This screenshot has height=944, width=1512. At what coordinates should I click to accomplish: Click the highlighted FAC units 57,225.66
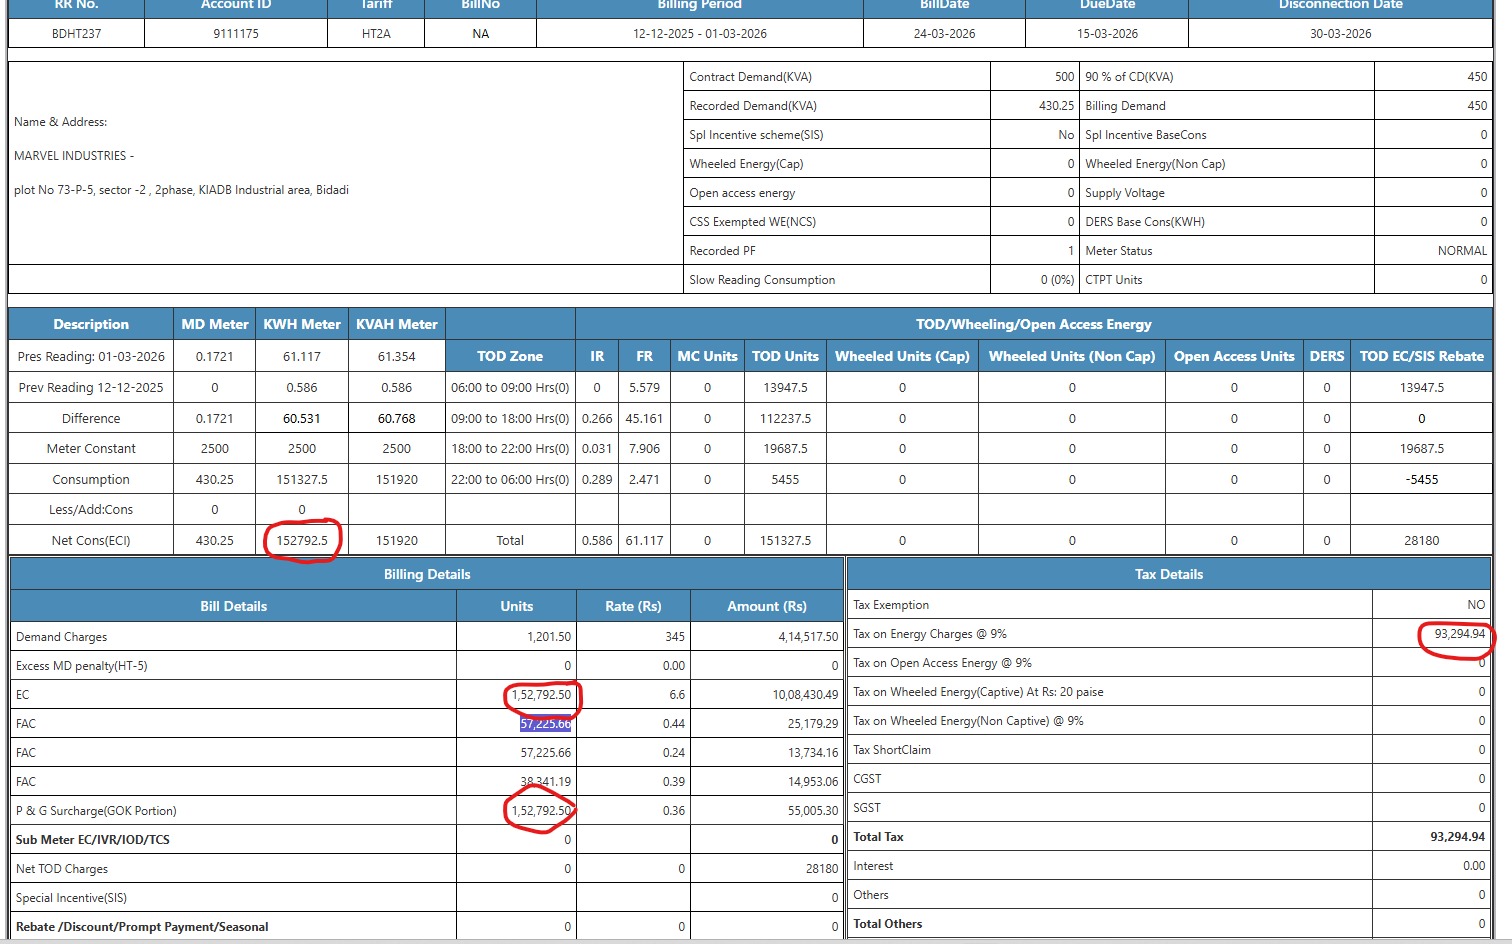pyautogui.click(x=545, y=724)
